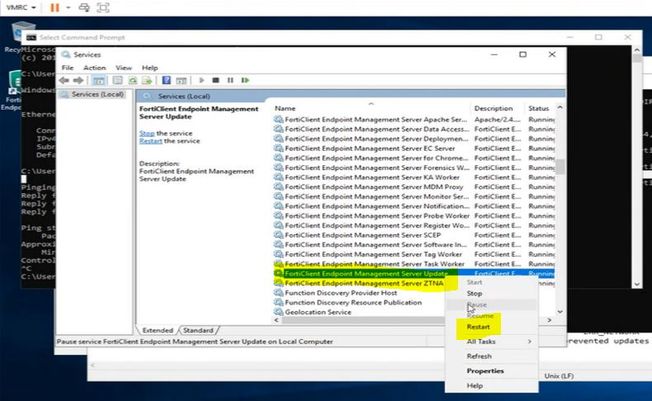Switch to the Extended tab

point(158,330)
